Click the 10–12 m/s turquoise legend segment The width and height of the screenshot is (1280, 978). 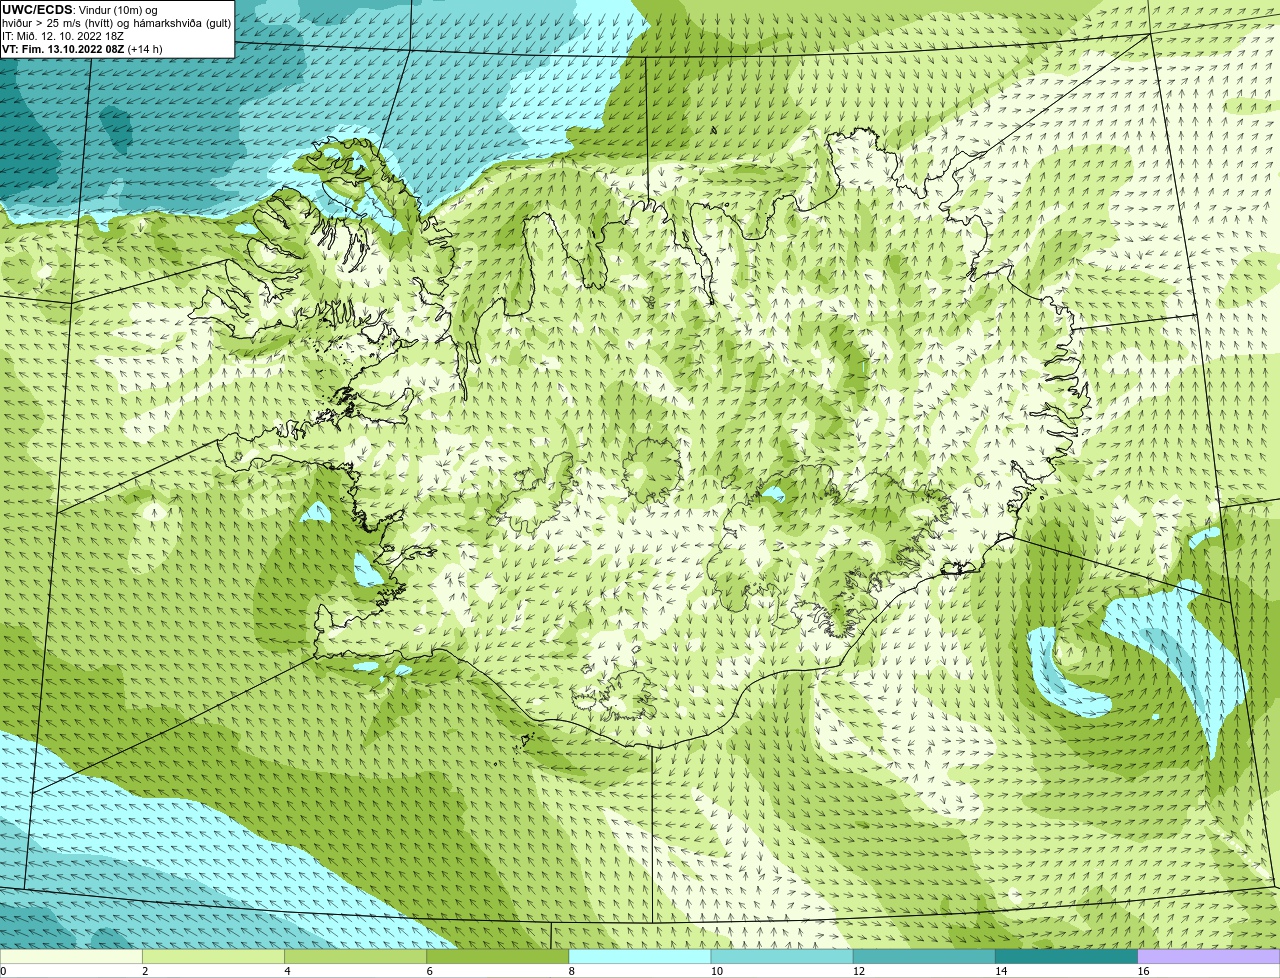[782, 957]
